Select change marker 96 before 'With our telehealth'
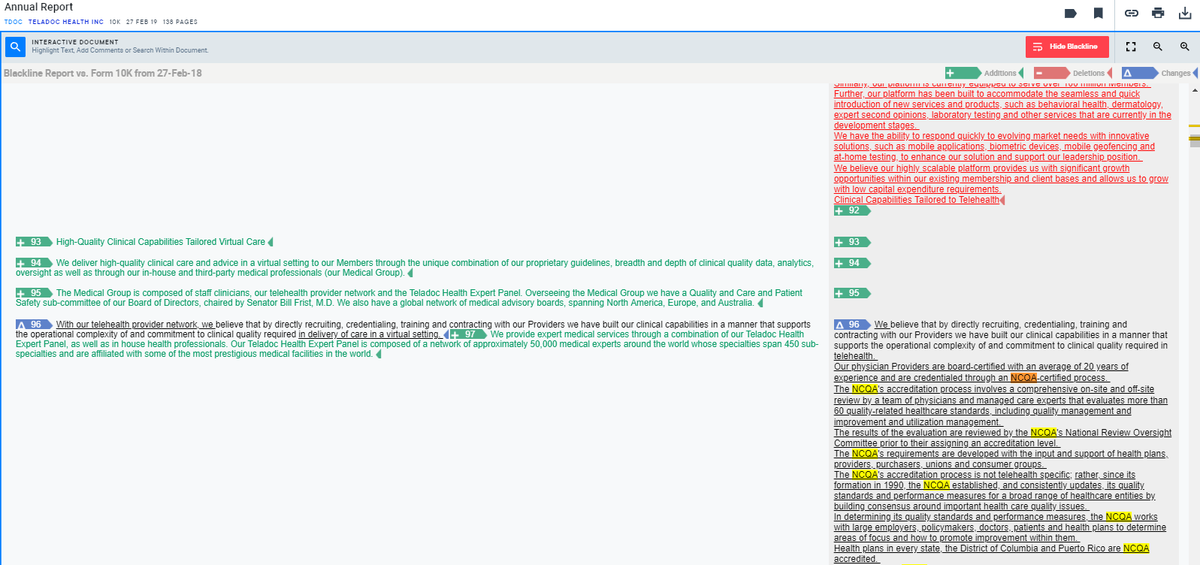The width and height of the screenshot is (1200, 565). (34, 324)
